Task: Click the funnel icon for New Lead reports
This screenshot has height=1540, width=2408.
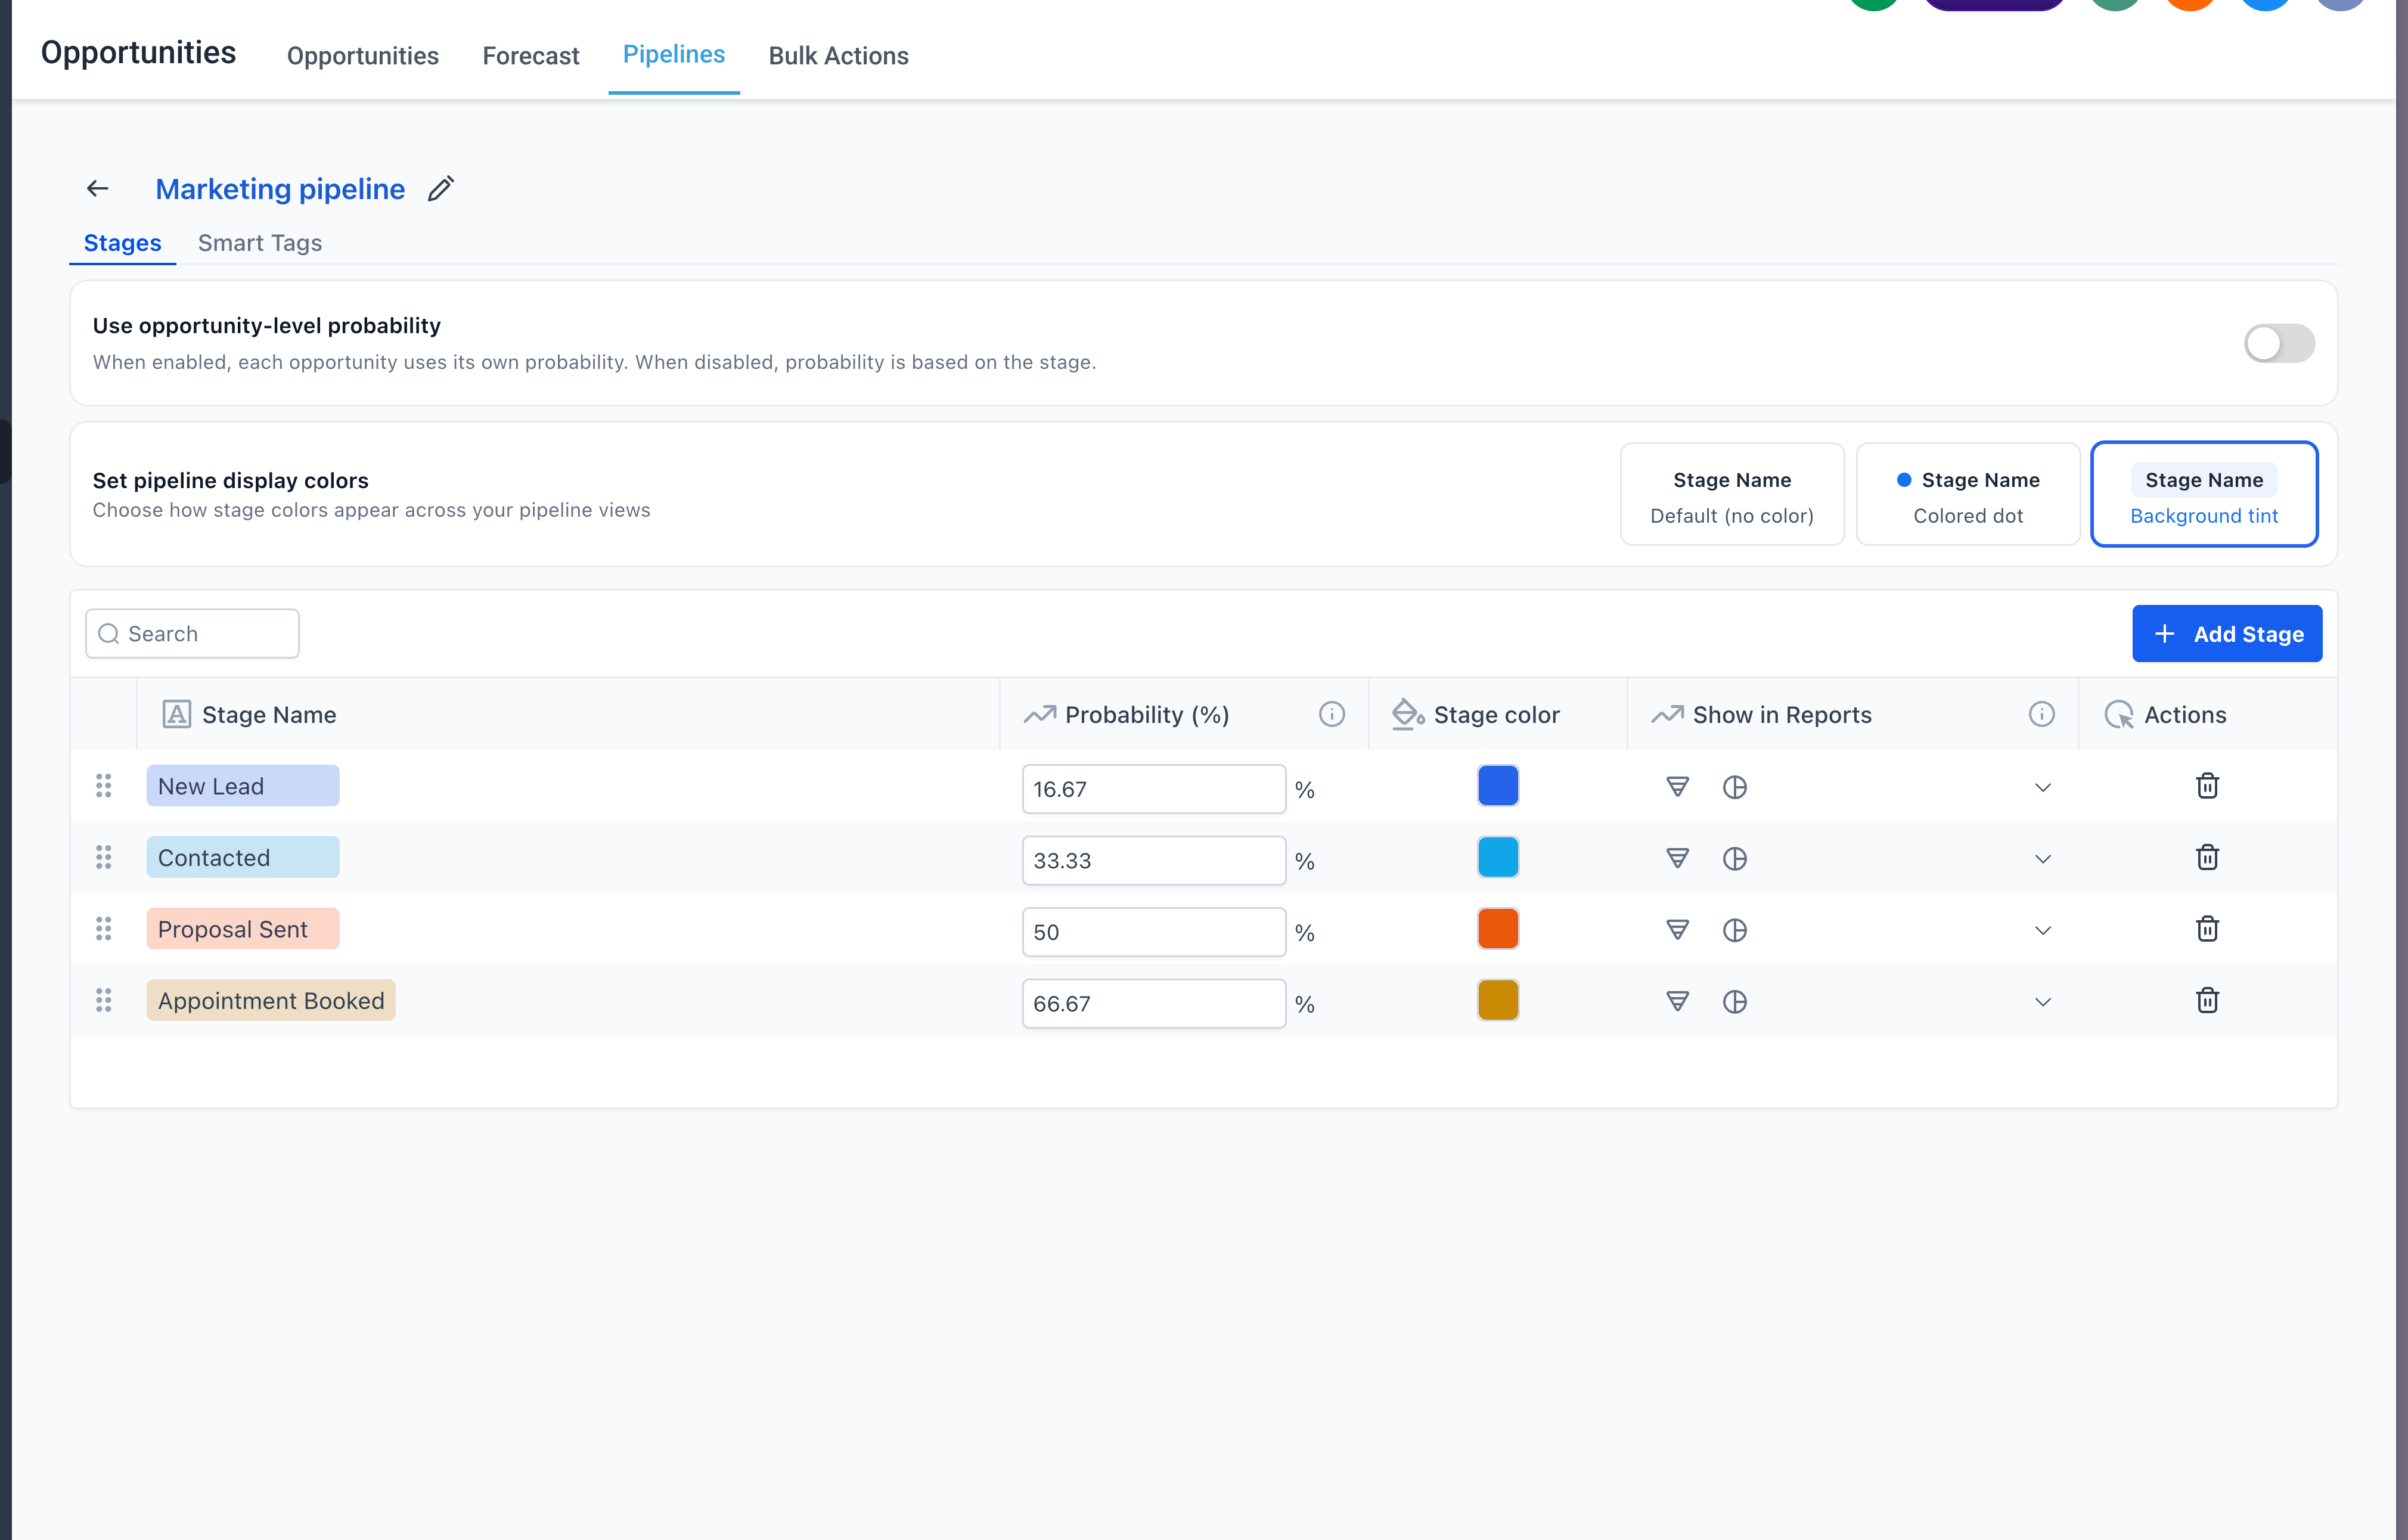Action: tap(1677, 787)
